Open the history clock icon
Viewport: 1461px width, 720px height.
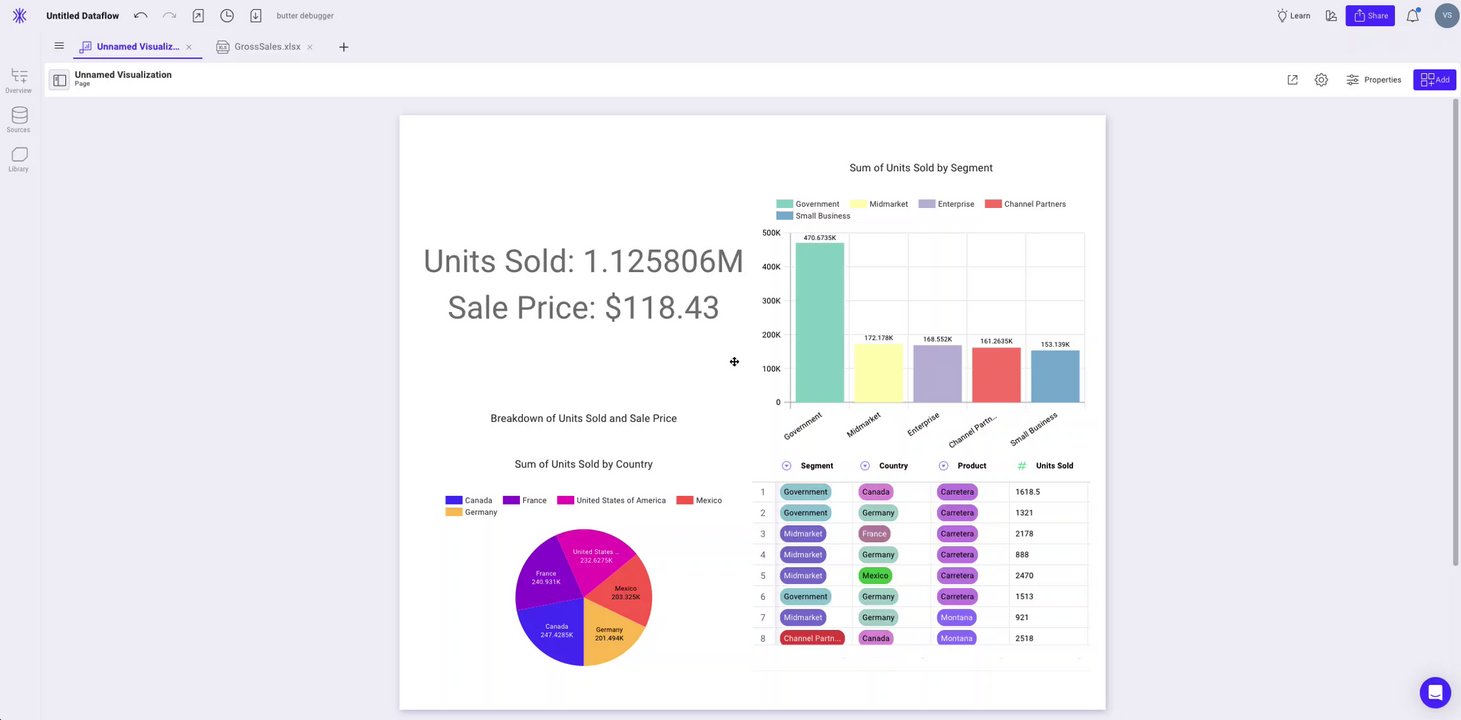(227, 16)
